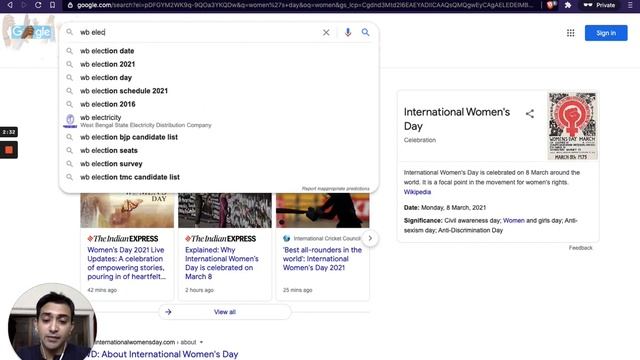This screenshot has width=640, height=360.
Task: Select suggestion 'wb electricity'
Action: pyautogui.click(x=219, y=121)
